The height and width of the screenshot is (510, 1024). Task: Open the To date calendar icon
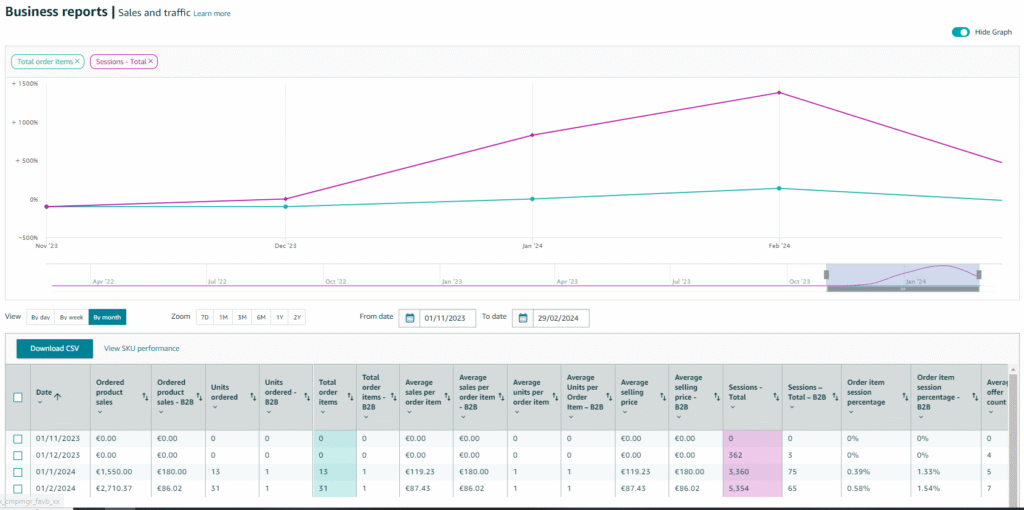[522, 318]
